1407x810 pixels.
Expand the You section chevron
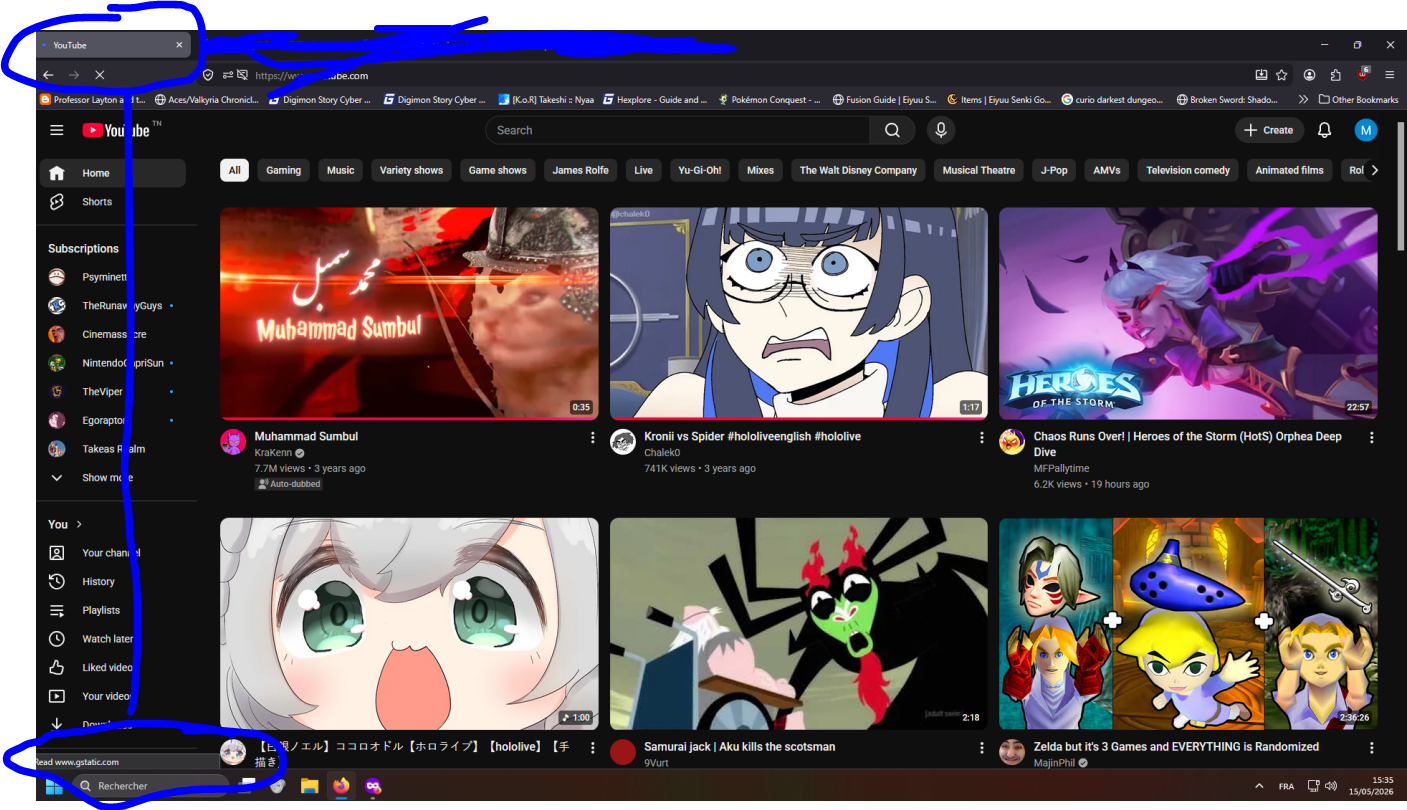click(79, 524)
